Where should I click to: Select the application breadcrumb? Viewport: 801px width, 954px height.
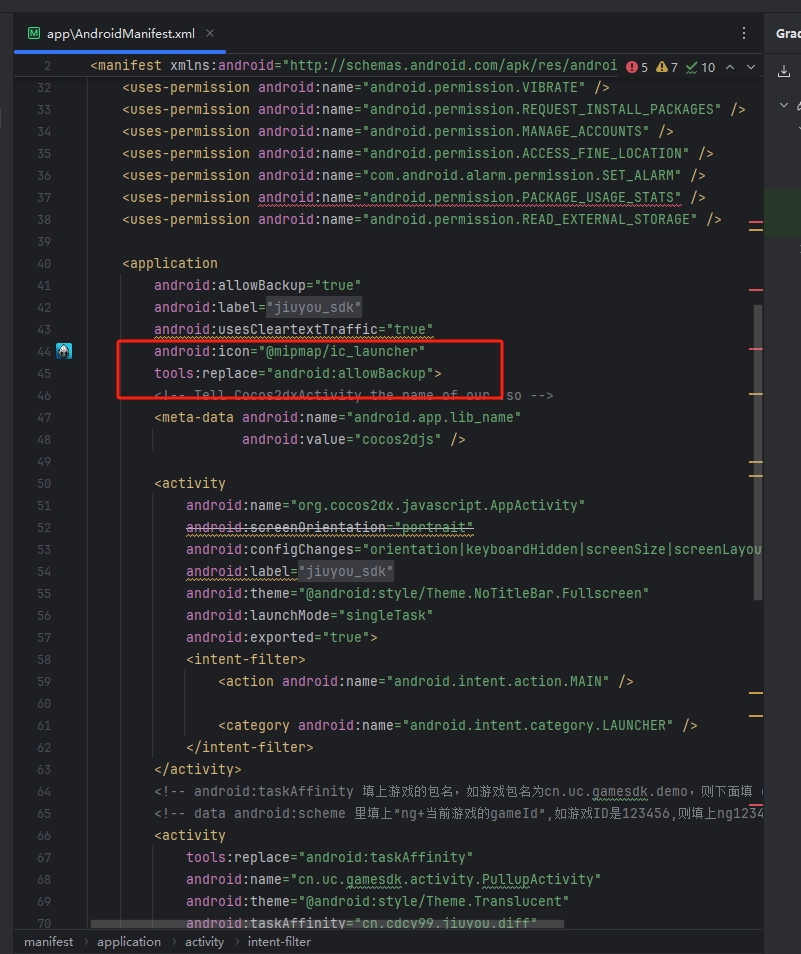click(128, 941)
